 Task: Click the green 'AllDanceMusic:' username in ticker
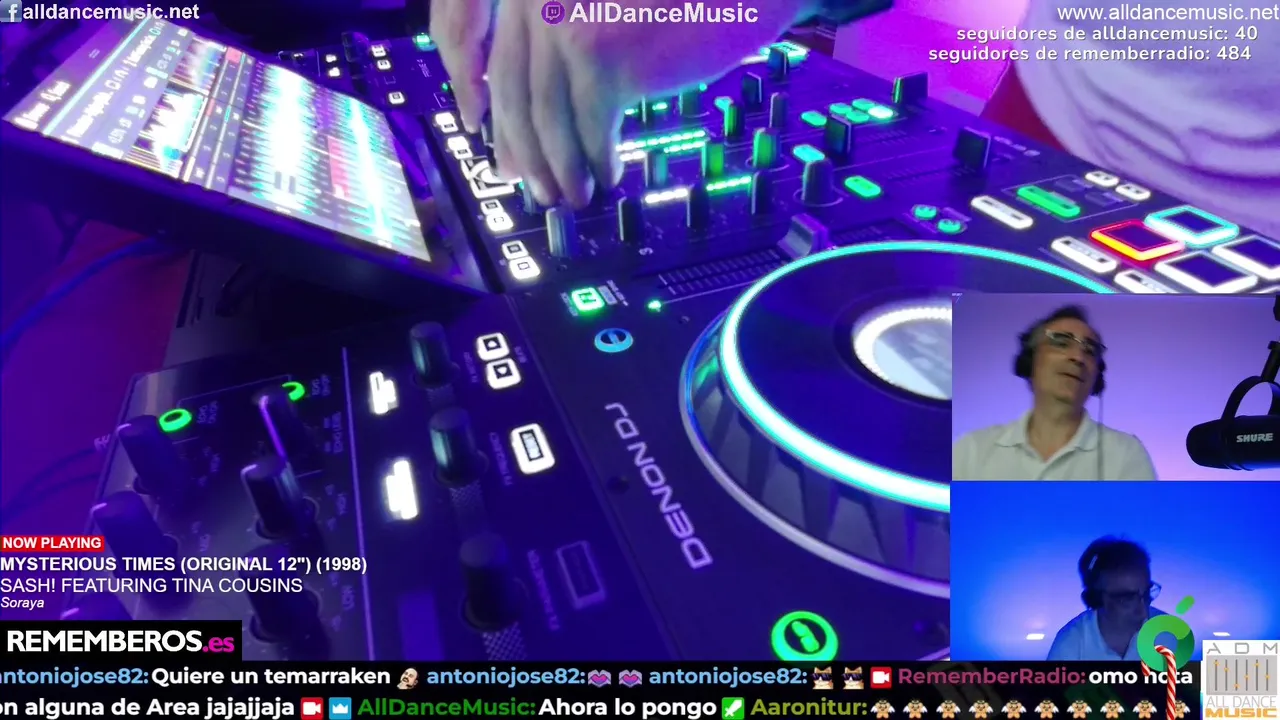[445, 708]
